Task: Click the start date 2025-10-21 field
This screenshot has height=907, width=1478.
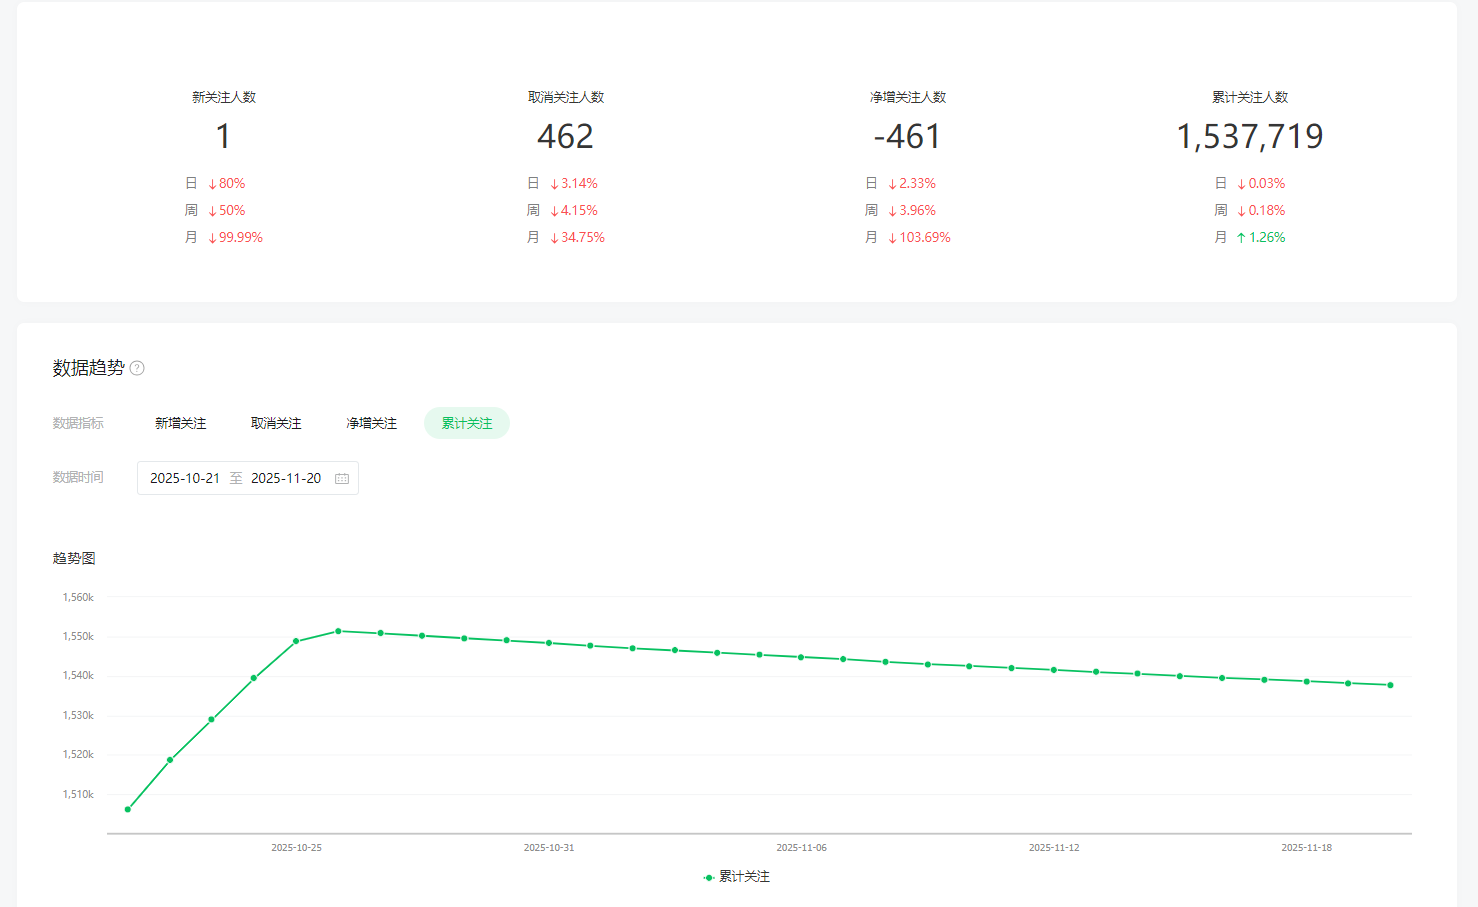Action: 185,479
